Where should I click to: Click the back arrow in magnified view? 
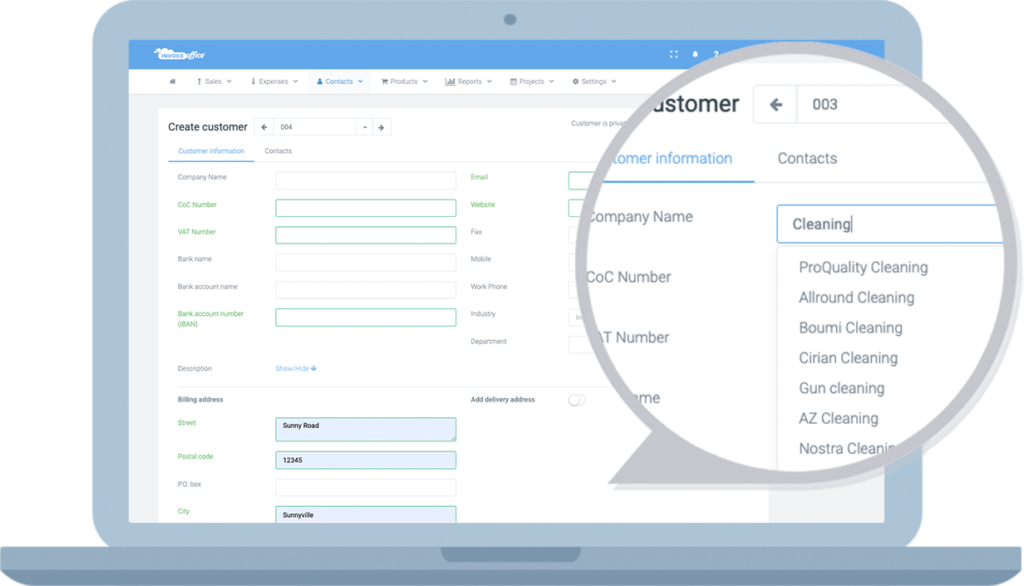pyautogui.click(x=775, y=104)
